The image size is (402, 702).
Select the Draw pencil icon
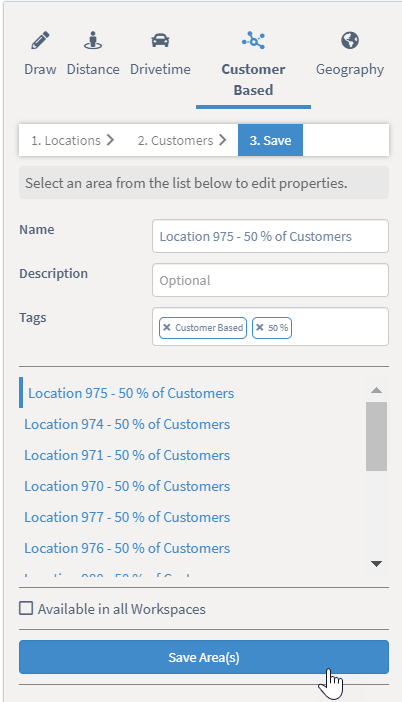tap(40, 41)
